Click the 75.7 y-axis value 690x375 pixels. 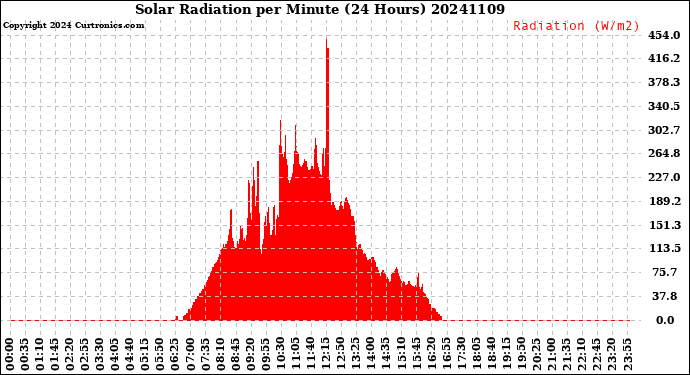665,272
